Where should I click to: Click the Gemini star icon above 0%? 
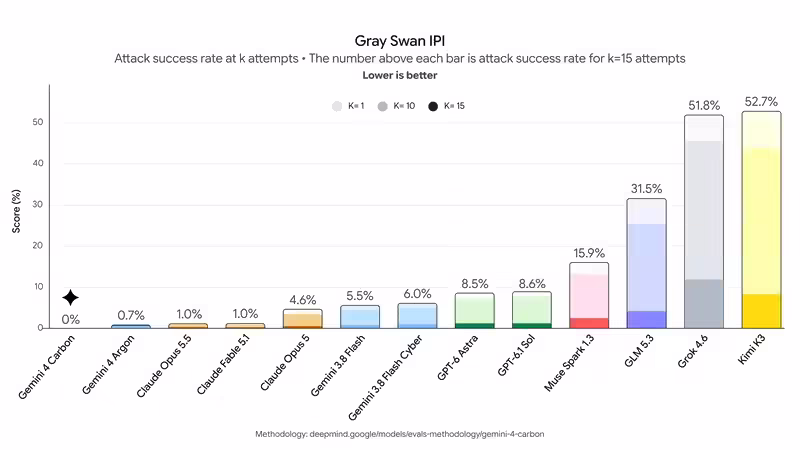pyautogui.click(x=70, y=298)
